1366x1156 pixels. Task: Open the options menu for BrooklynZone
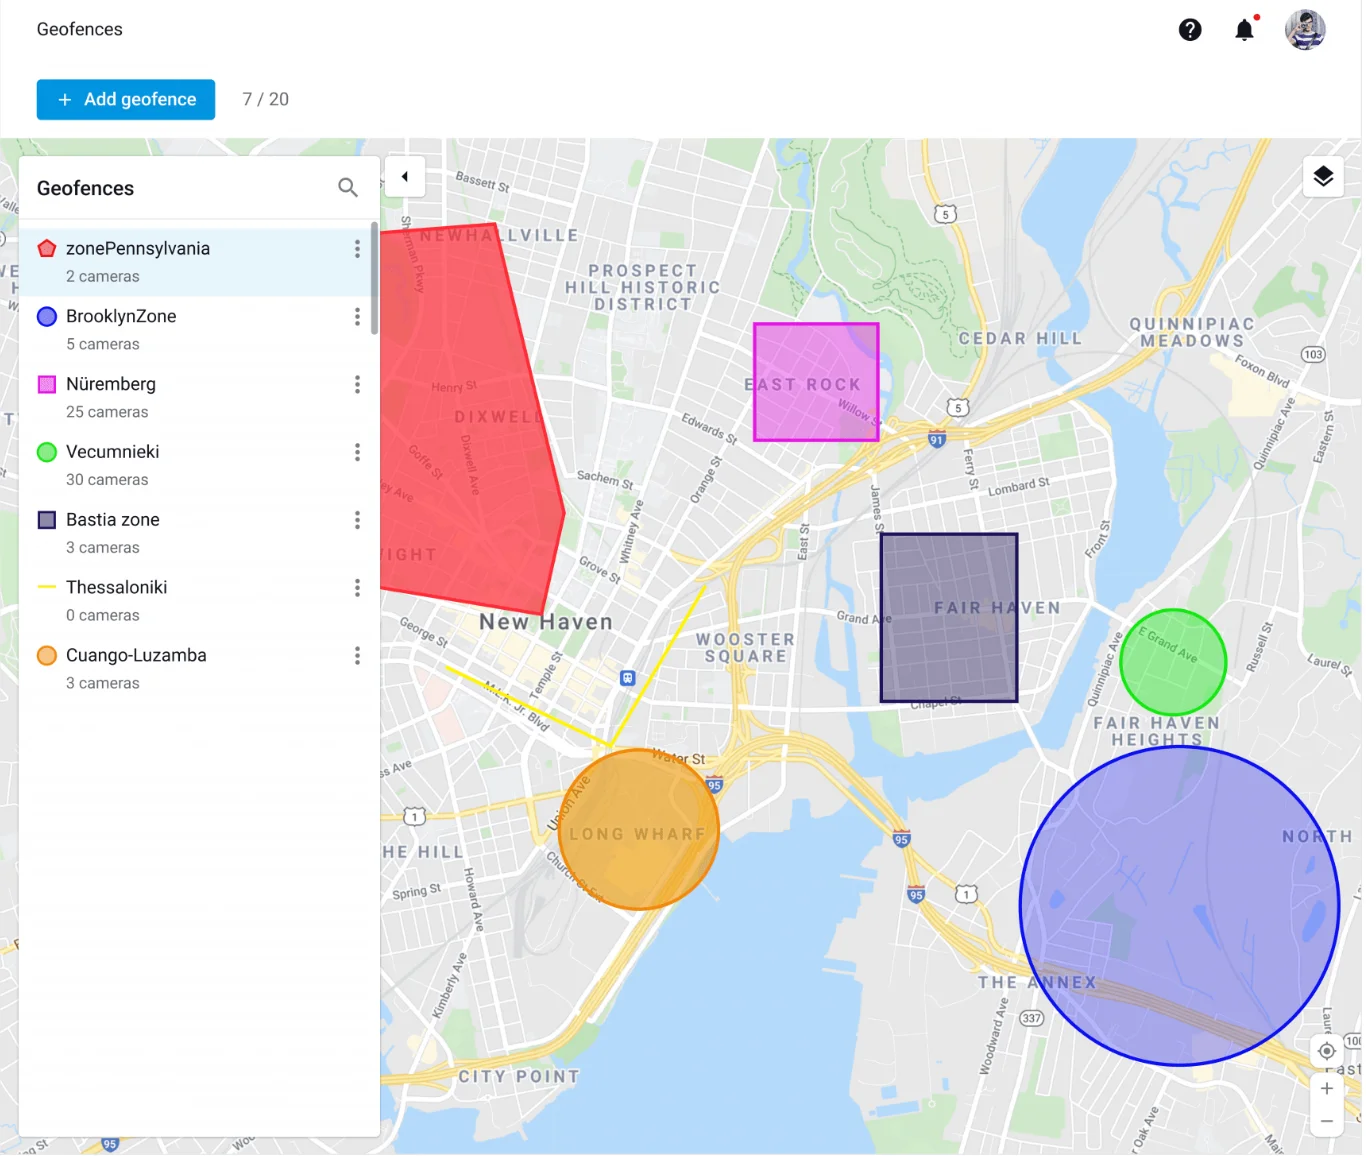(x=357, y=316)
